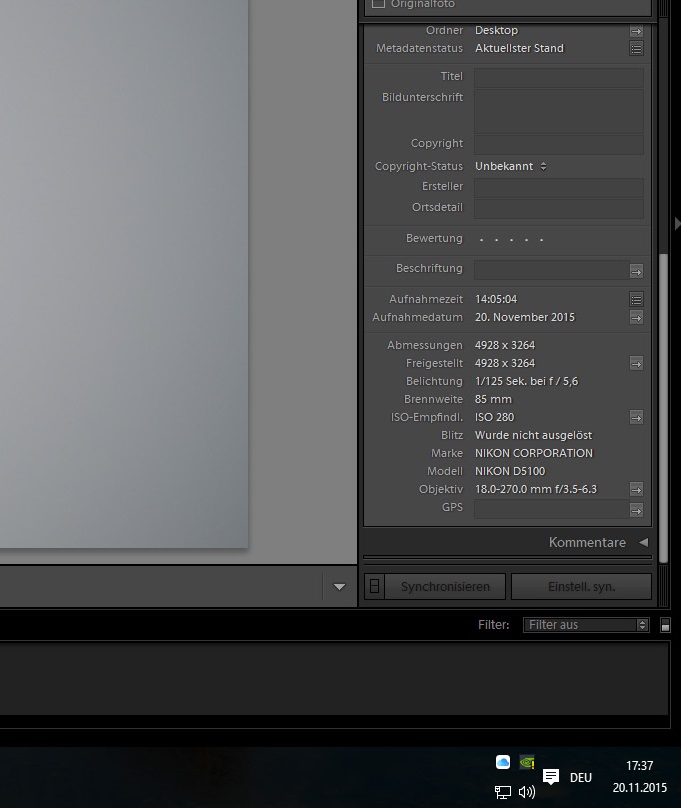Click the Einstell. syn. button
This screenshot has width=681, height=808.
coord(582,586)
